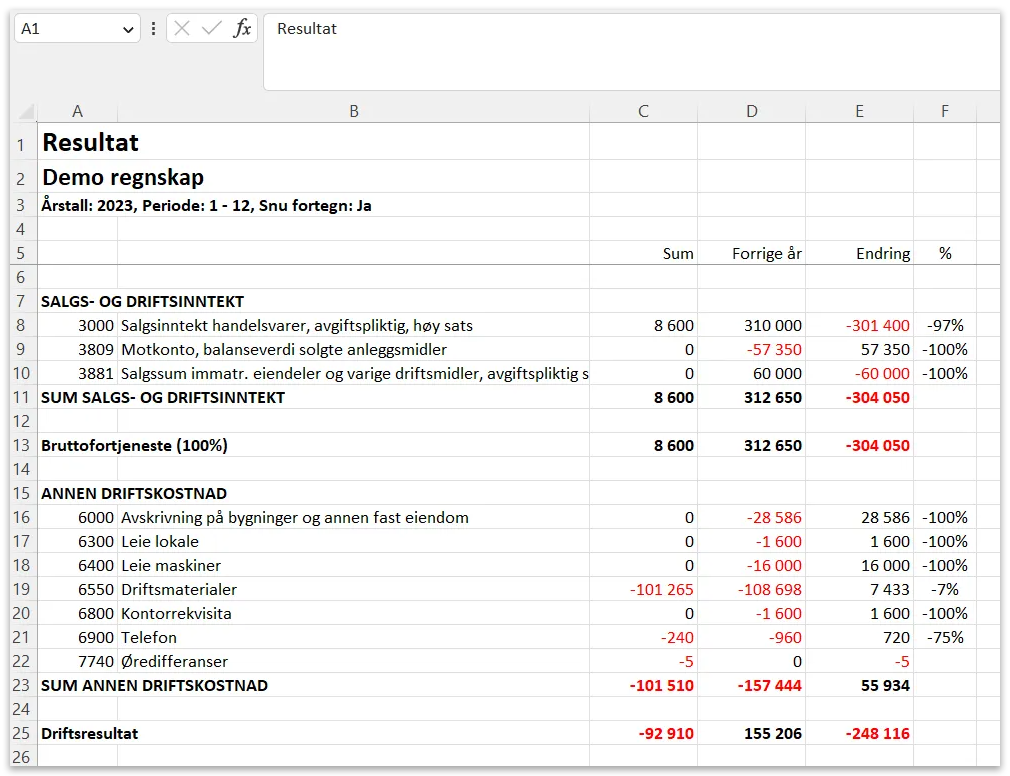Select row 11 header

click(x=19, y=397)
